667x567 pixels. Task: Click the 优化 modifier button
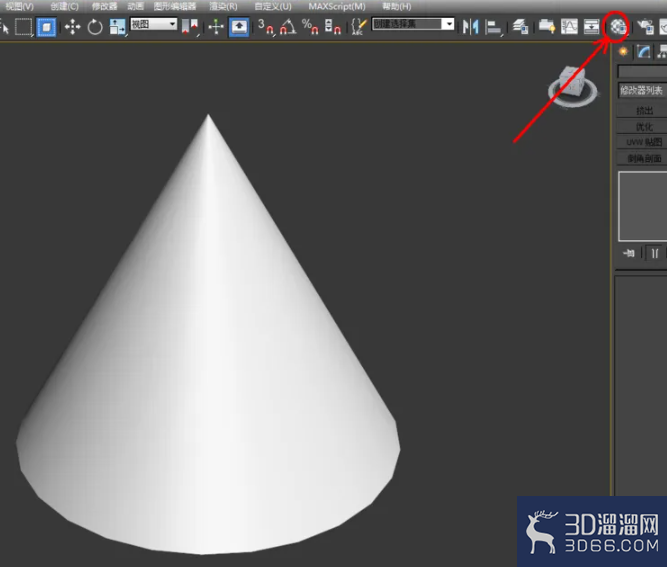click(x=642, y=126)
